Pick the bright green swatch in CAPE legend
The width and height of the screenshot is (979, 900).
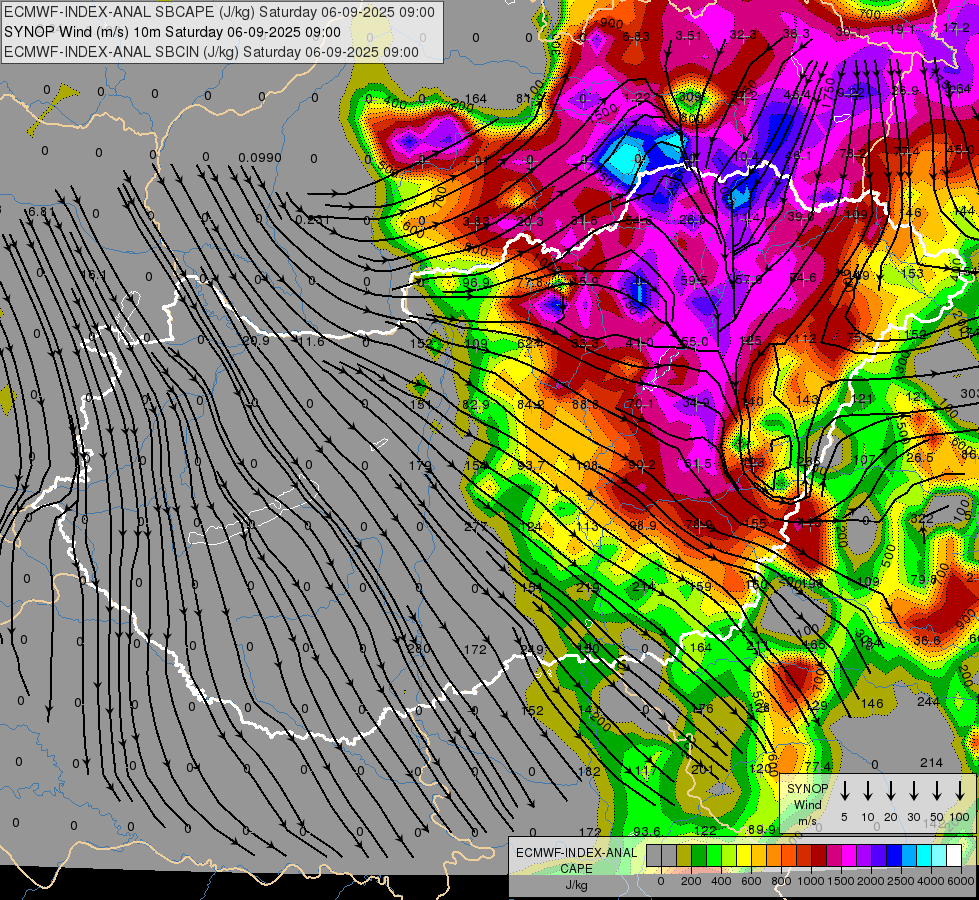[714, 856]
